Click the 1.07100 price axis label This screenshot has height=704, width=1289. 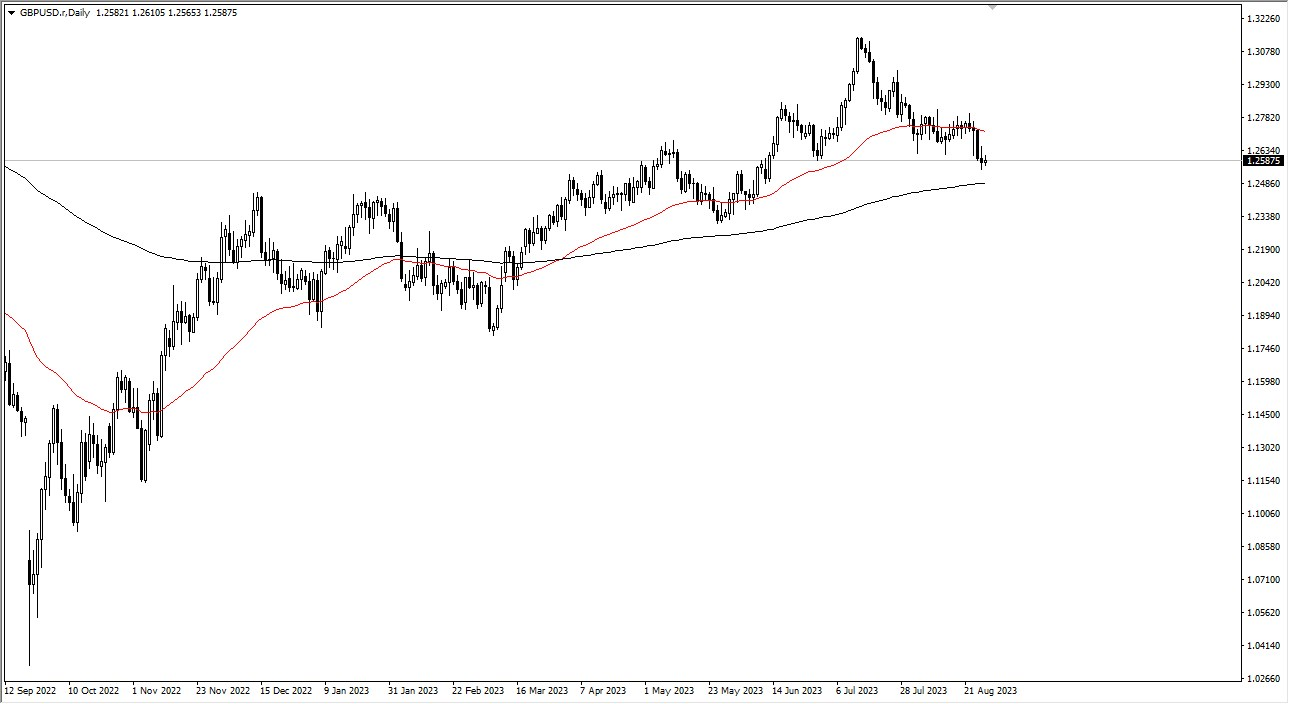1263,580
